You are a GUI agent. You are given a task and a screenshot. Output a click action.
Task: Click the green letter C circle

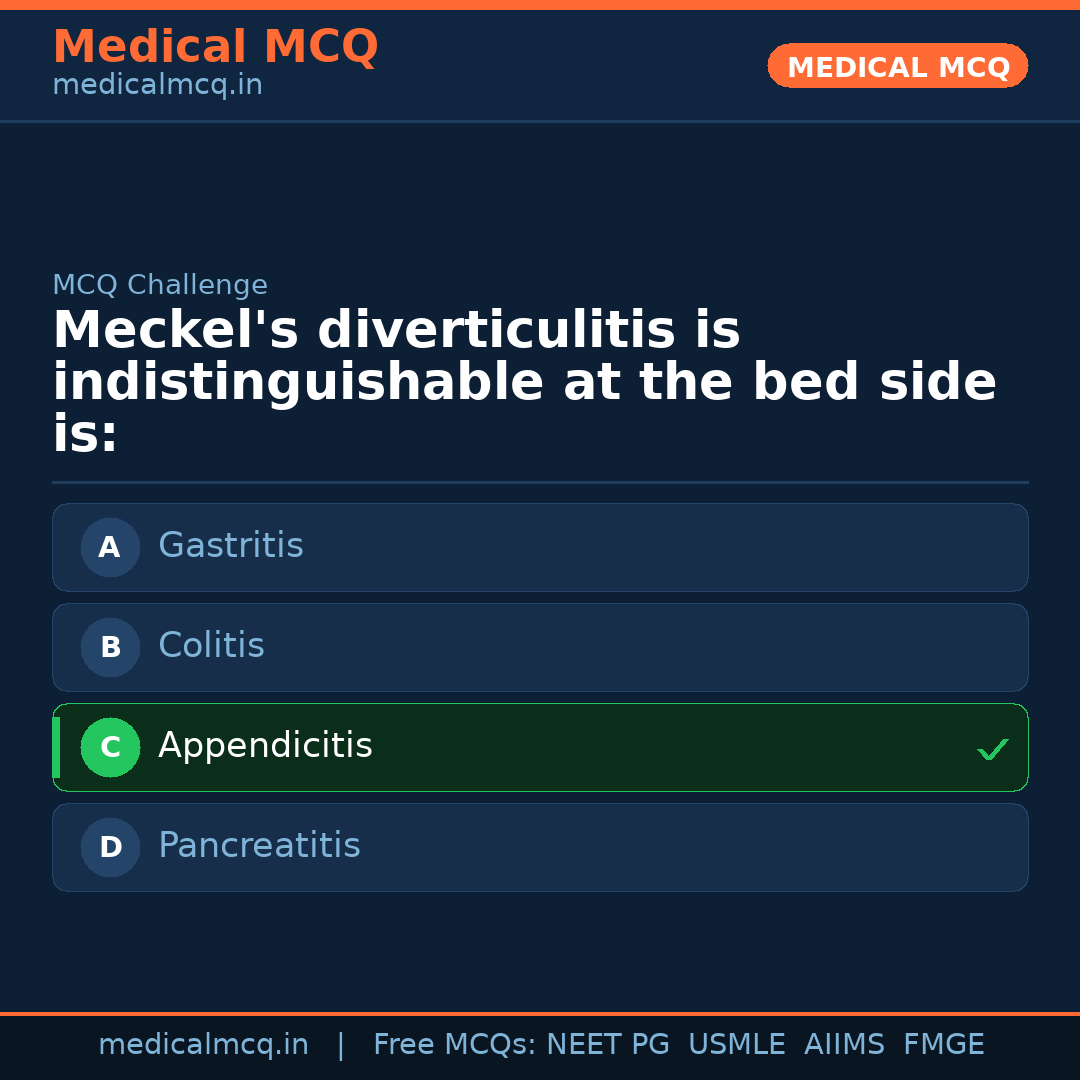(110, 747)
